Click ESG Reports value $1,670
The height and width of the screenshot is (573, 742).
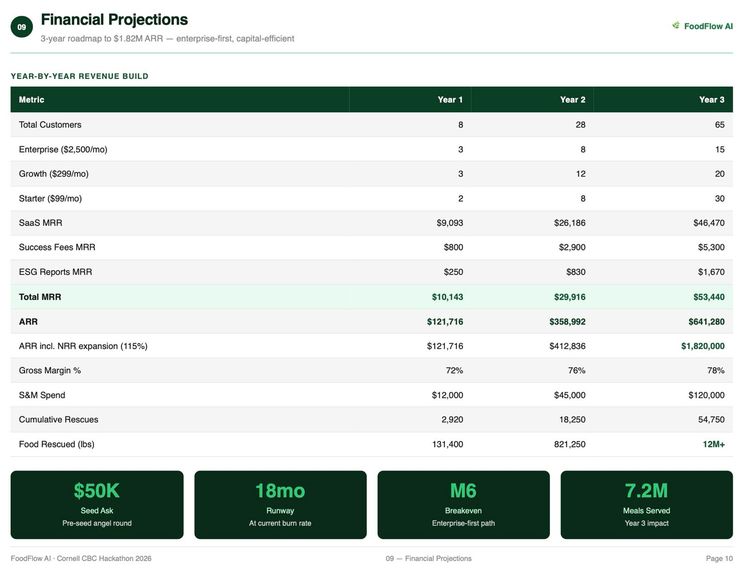[711, 272]
